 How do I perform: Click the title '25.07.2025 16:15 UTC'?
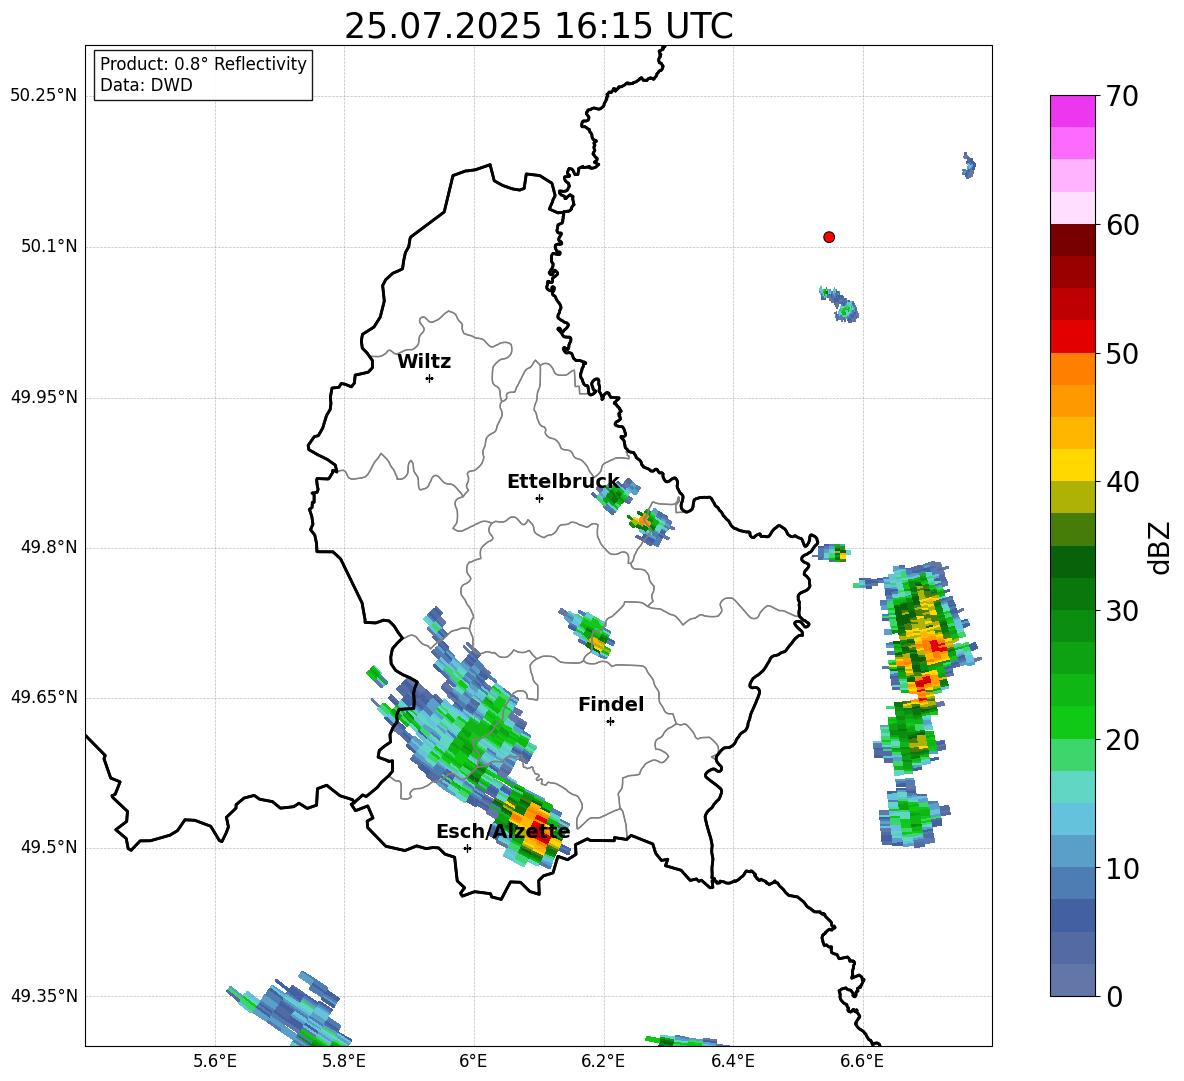538,26
